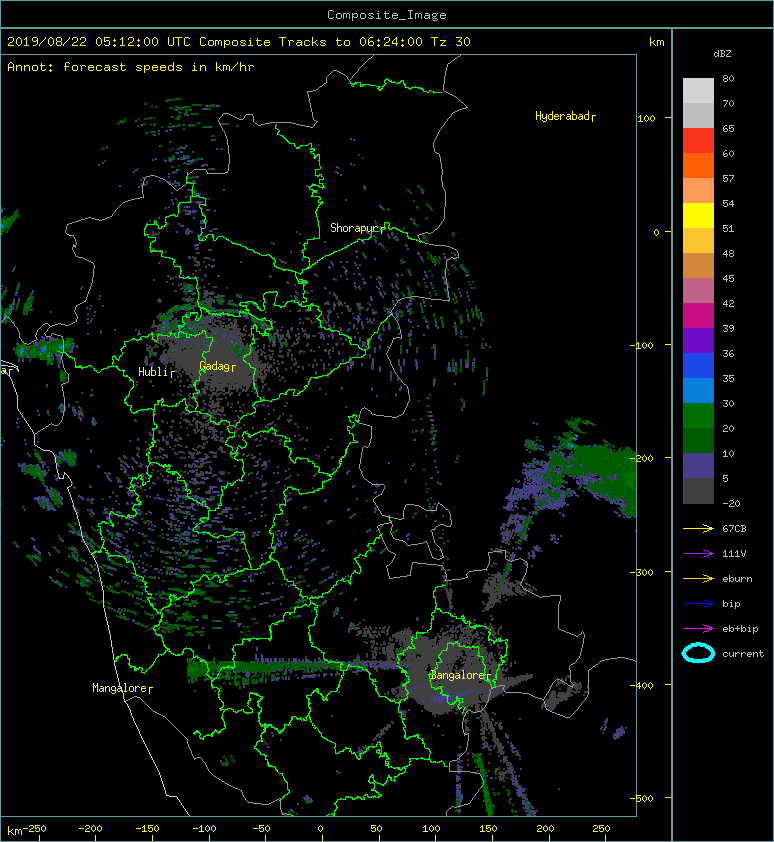The width and height of the screenshot is (774, 842).
Task: Click the -500 tick on vertical axis
Action: pos(642,799)
